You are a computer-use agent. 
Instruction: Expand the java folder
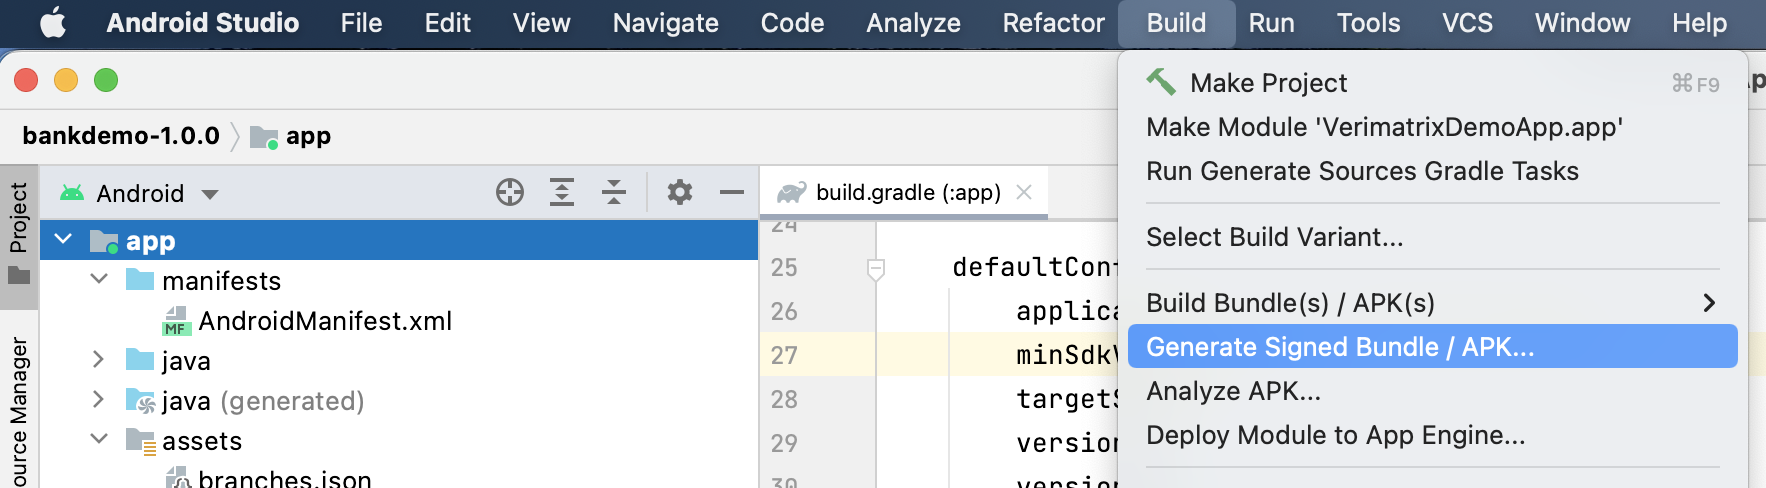(99, 360)
